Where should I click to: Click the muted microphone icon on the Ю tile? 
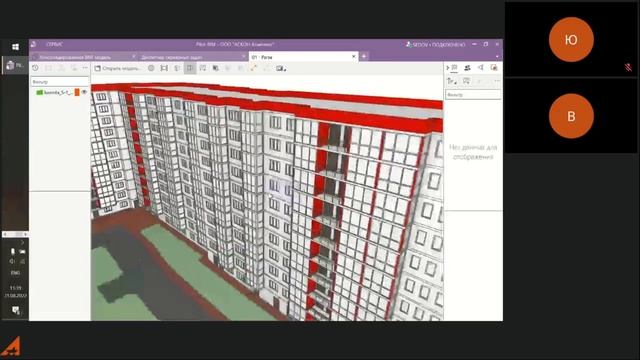click(629, 67)
